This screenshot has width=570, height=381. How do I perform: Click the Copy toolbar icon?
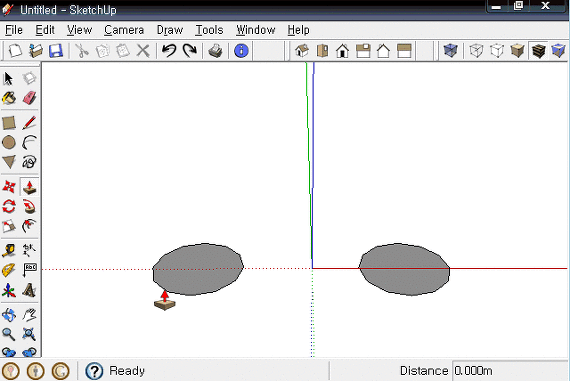pyautogui.click(x=103, y=51)
